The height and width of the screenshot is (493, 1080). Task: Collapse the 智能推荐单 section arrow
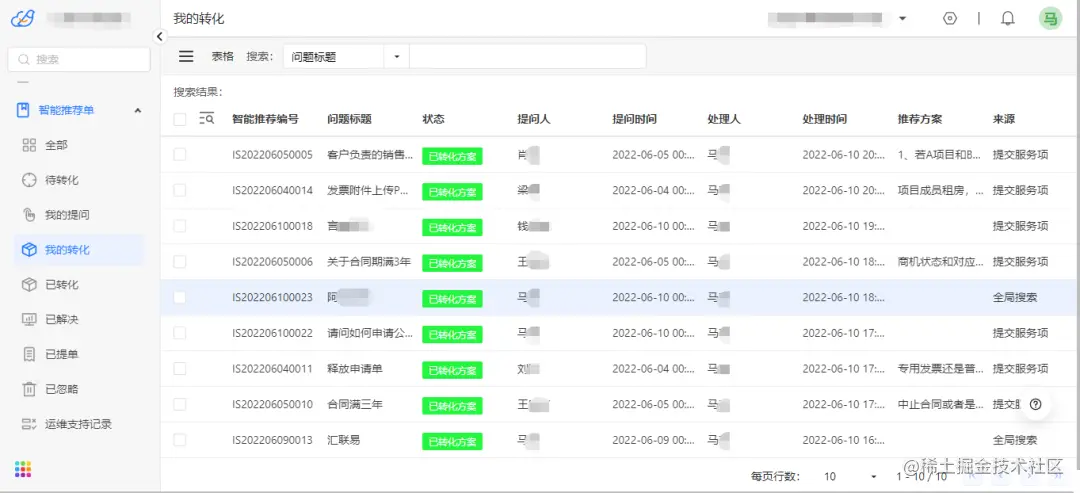click(x=138, y=110)
